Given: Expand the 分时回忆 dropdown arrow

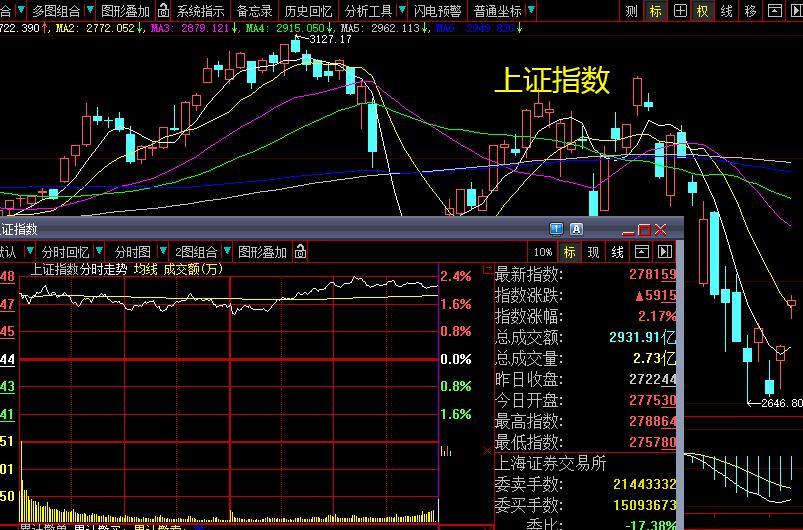Looking at the screenshot, I should tap(99, 251).
